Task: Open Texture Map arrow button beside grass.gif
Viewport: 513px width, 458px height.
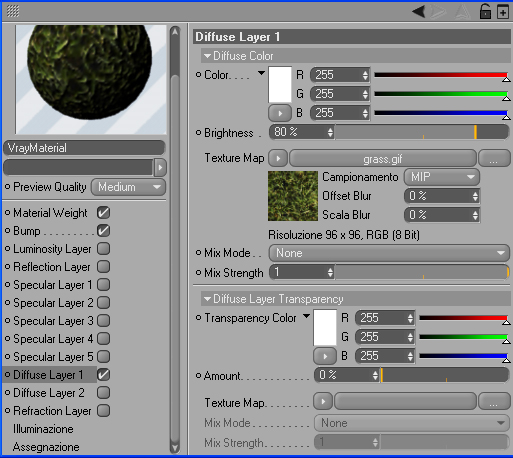Action: tap(278, 158)
